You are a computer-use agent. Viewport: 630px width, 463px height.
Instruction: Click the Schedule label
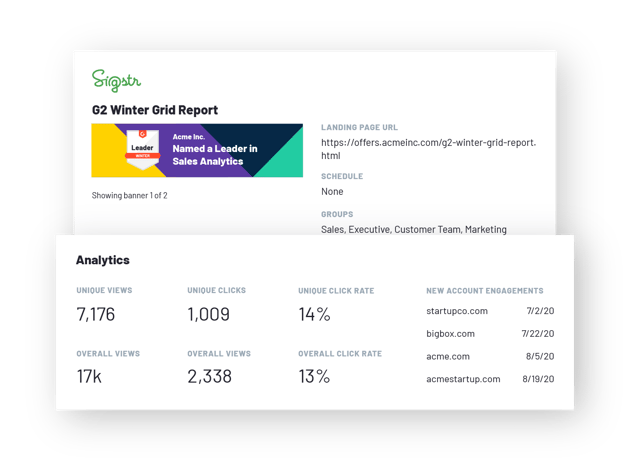tap(342, 176)
